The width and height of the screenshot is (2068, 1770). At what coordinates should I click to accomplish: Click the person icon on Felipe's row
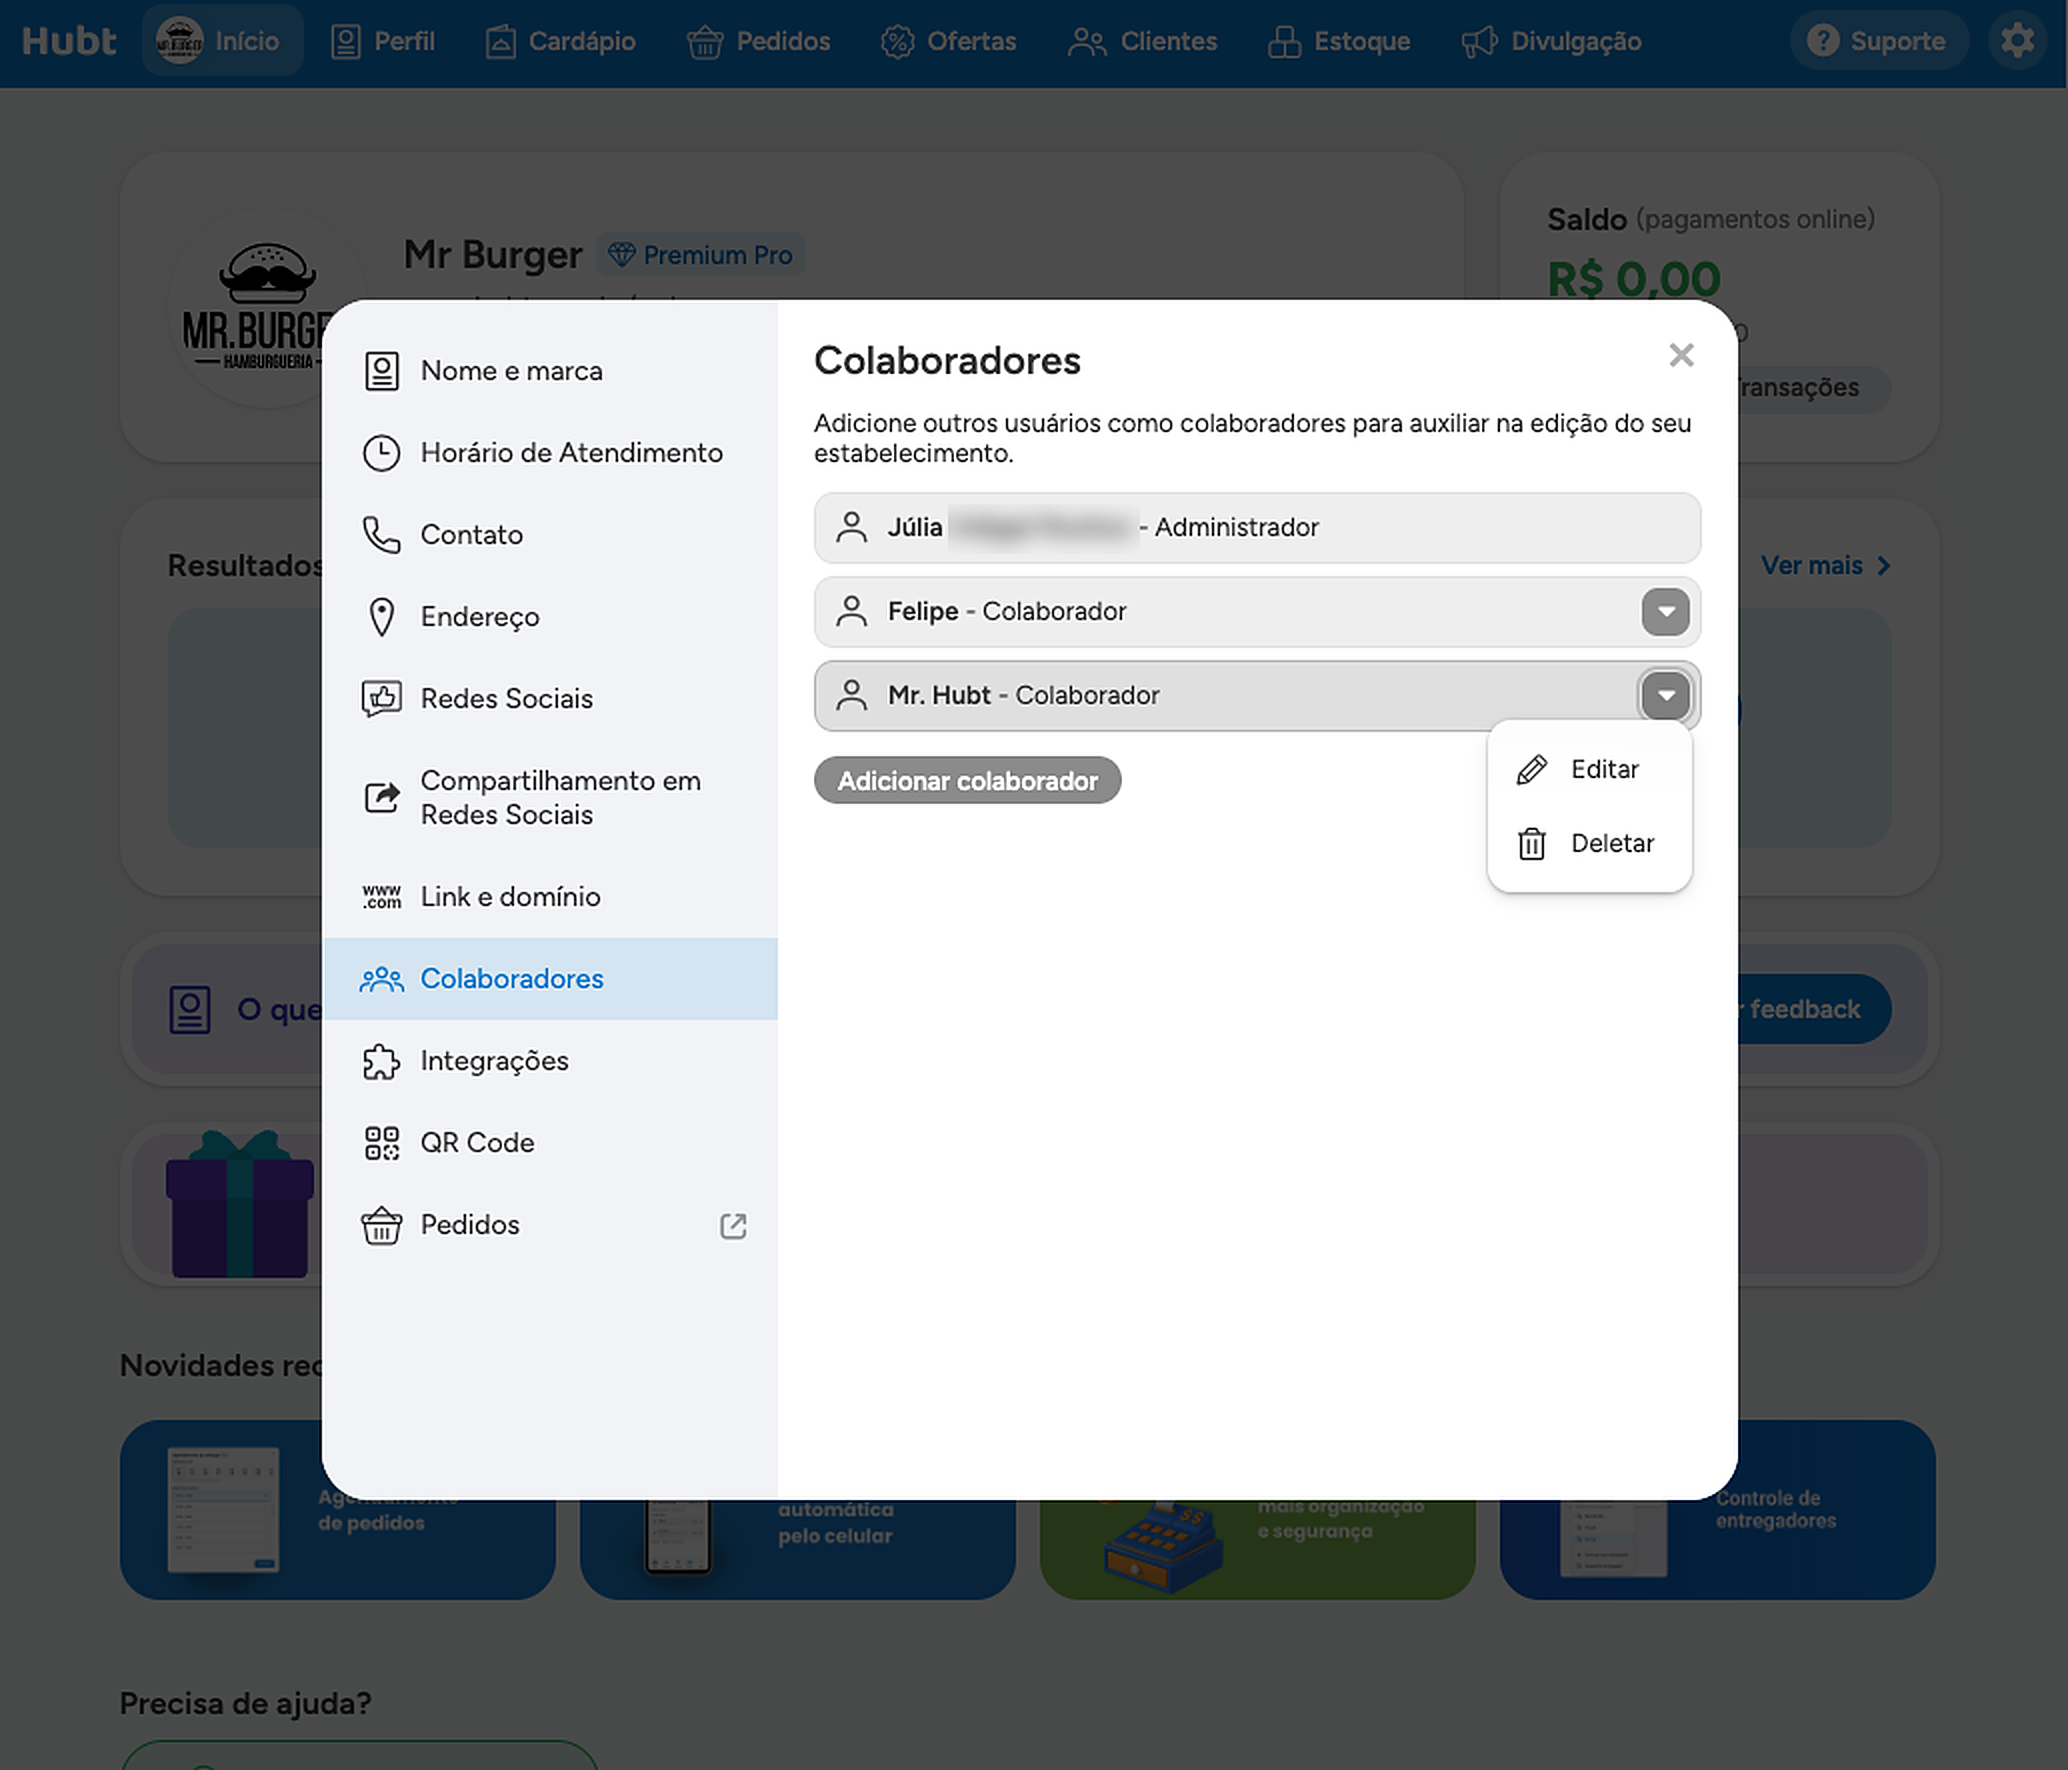pyautogui.click(x=851, y=611)
